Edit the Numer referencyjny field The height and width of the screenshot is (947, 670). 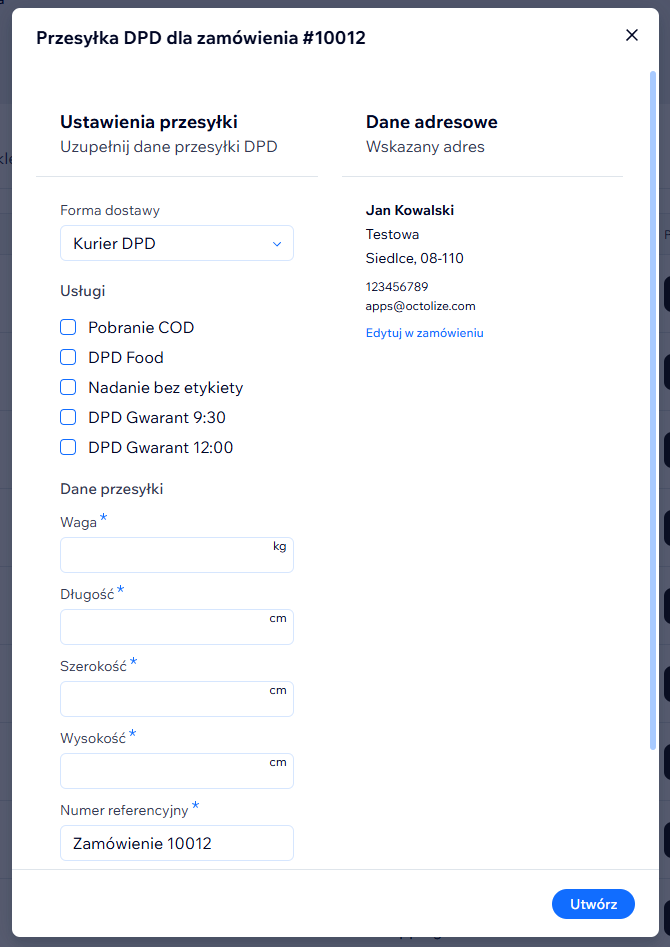(176, 843)
